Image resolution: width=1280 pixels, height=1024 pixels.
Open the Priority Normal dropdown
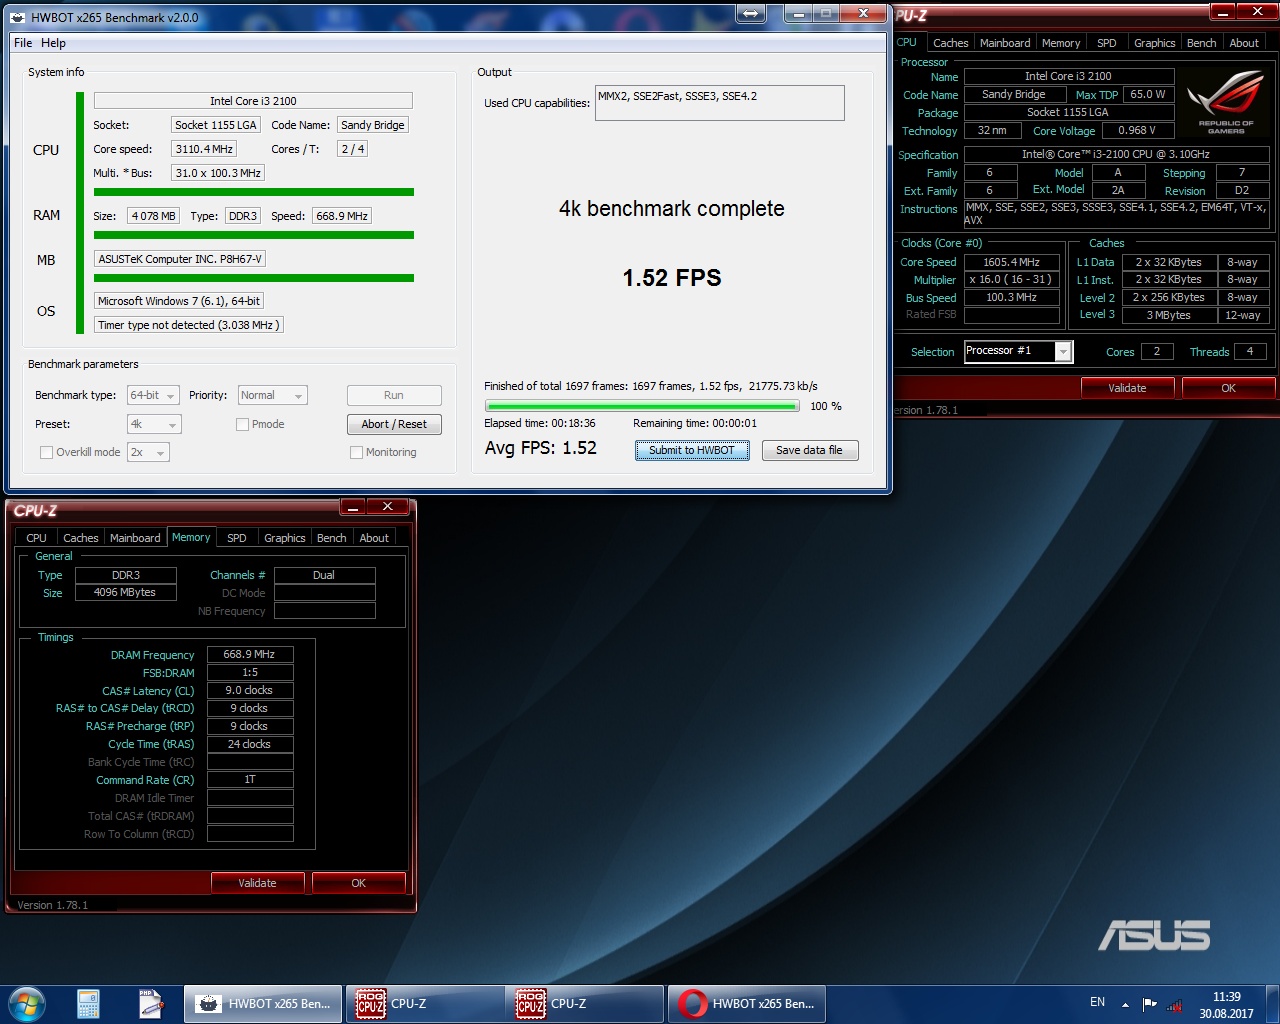(x=272, y=395)
